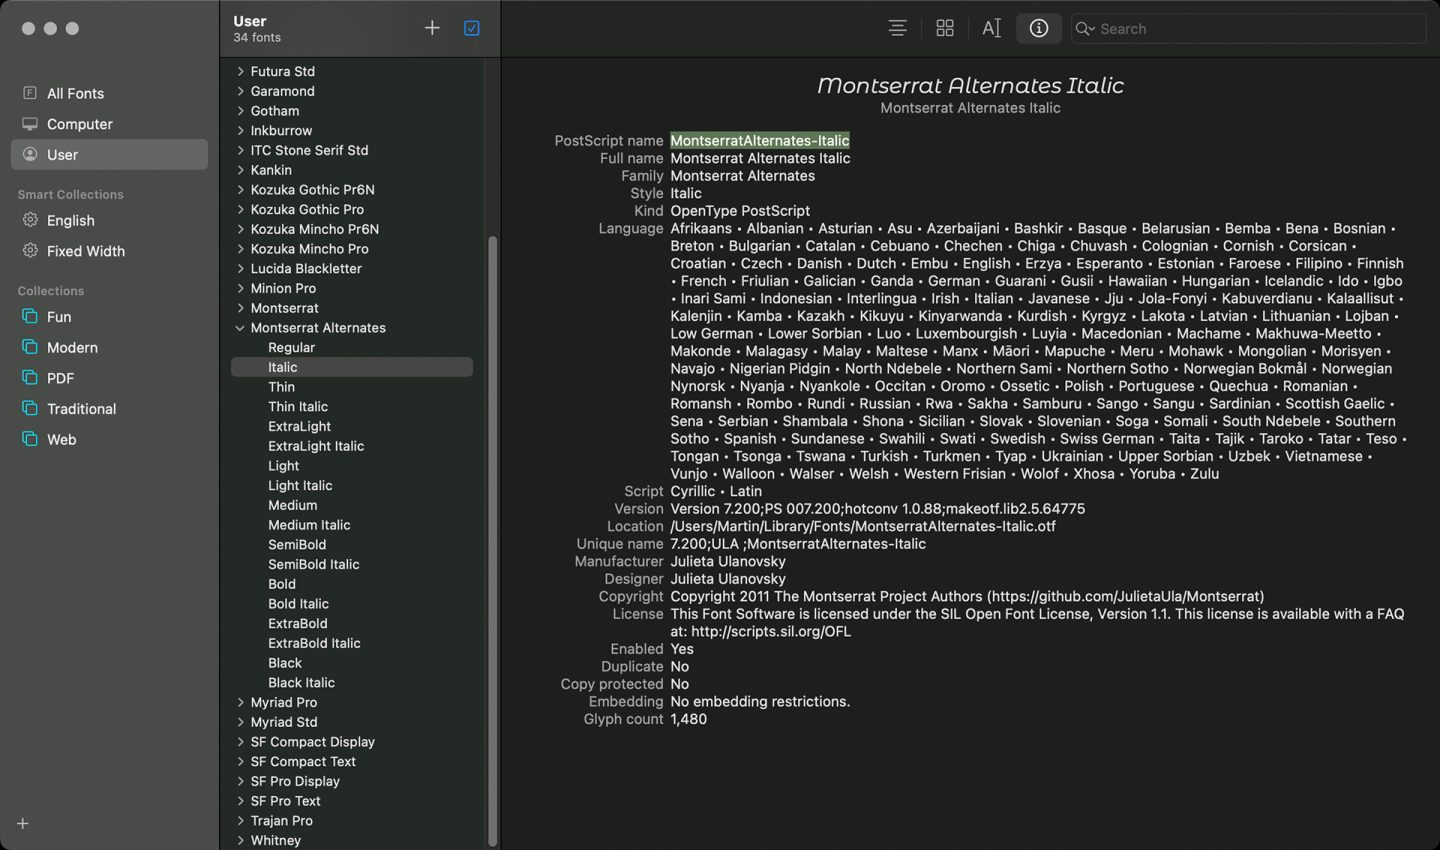Click the add font plus icon

(x=432, y=28)
